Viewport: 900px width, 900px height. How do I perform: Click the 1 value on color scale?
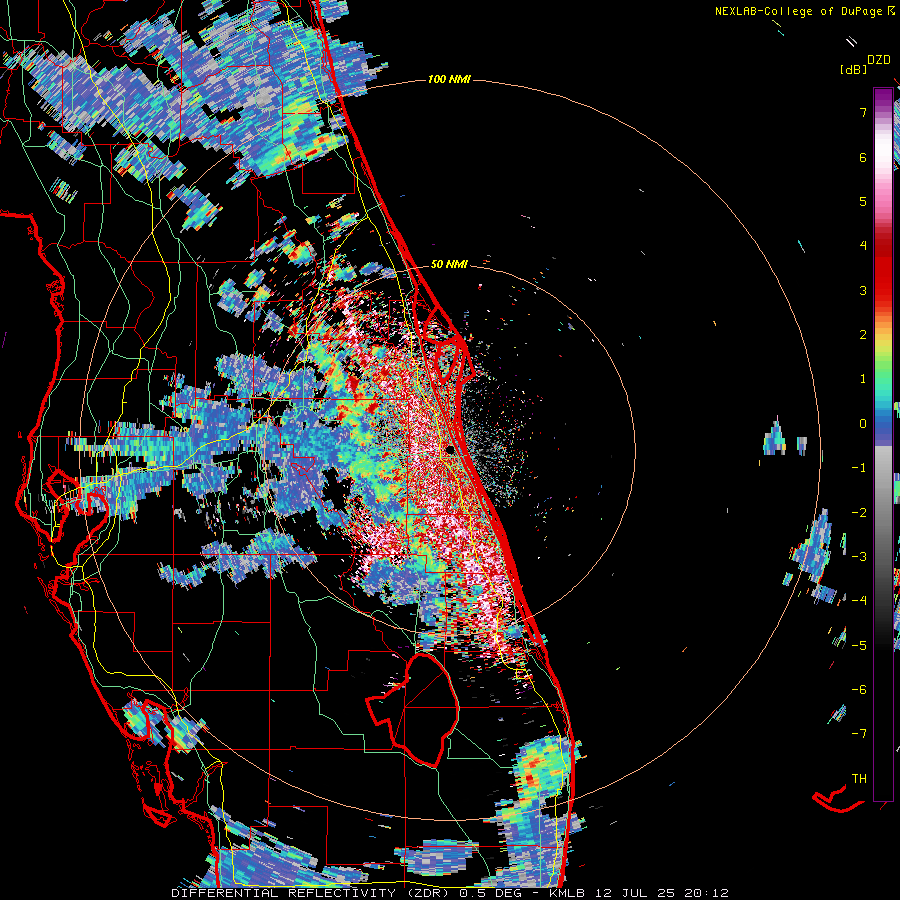click(863, 379)
